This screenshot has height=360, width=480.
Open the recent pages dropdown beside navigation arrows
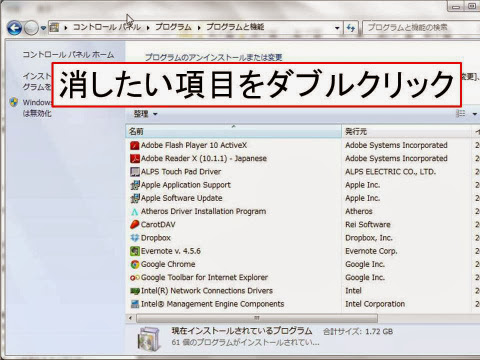[x=43, y=28]
